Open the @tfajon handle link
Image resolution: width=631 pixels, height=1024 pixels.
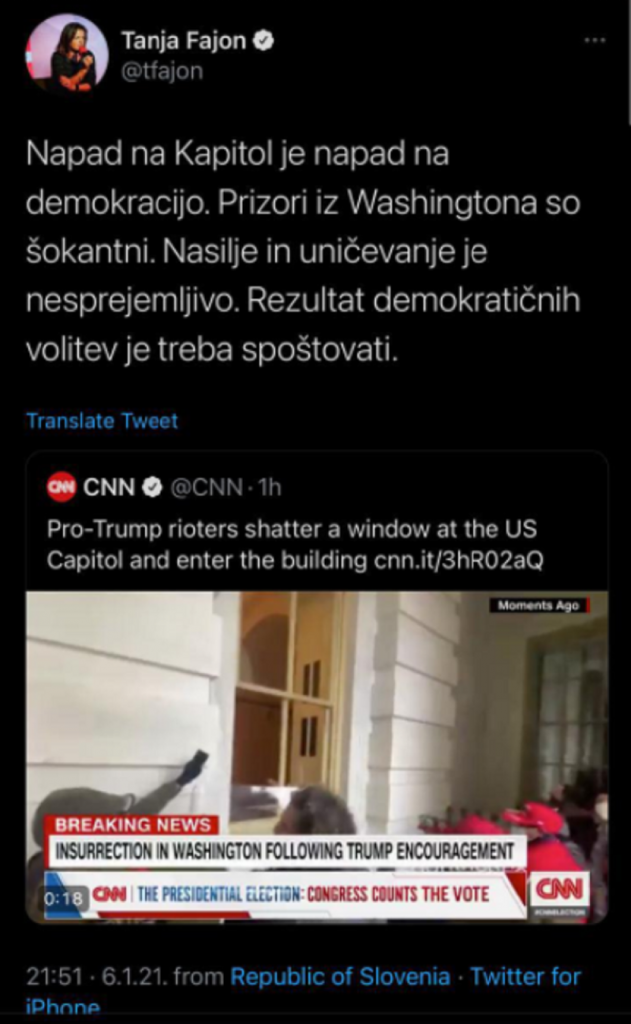(162, 71)
